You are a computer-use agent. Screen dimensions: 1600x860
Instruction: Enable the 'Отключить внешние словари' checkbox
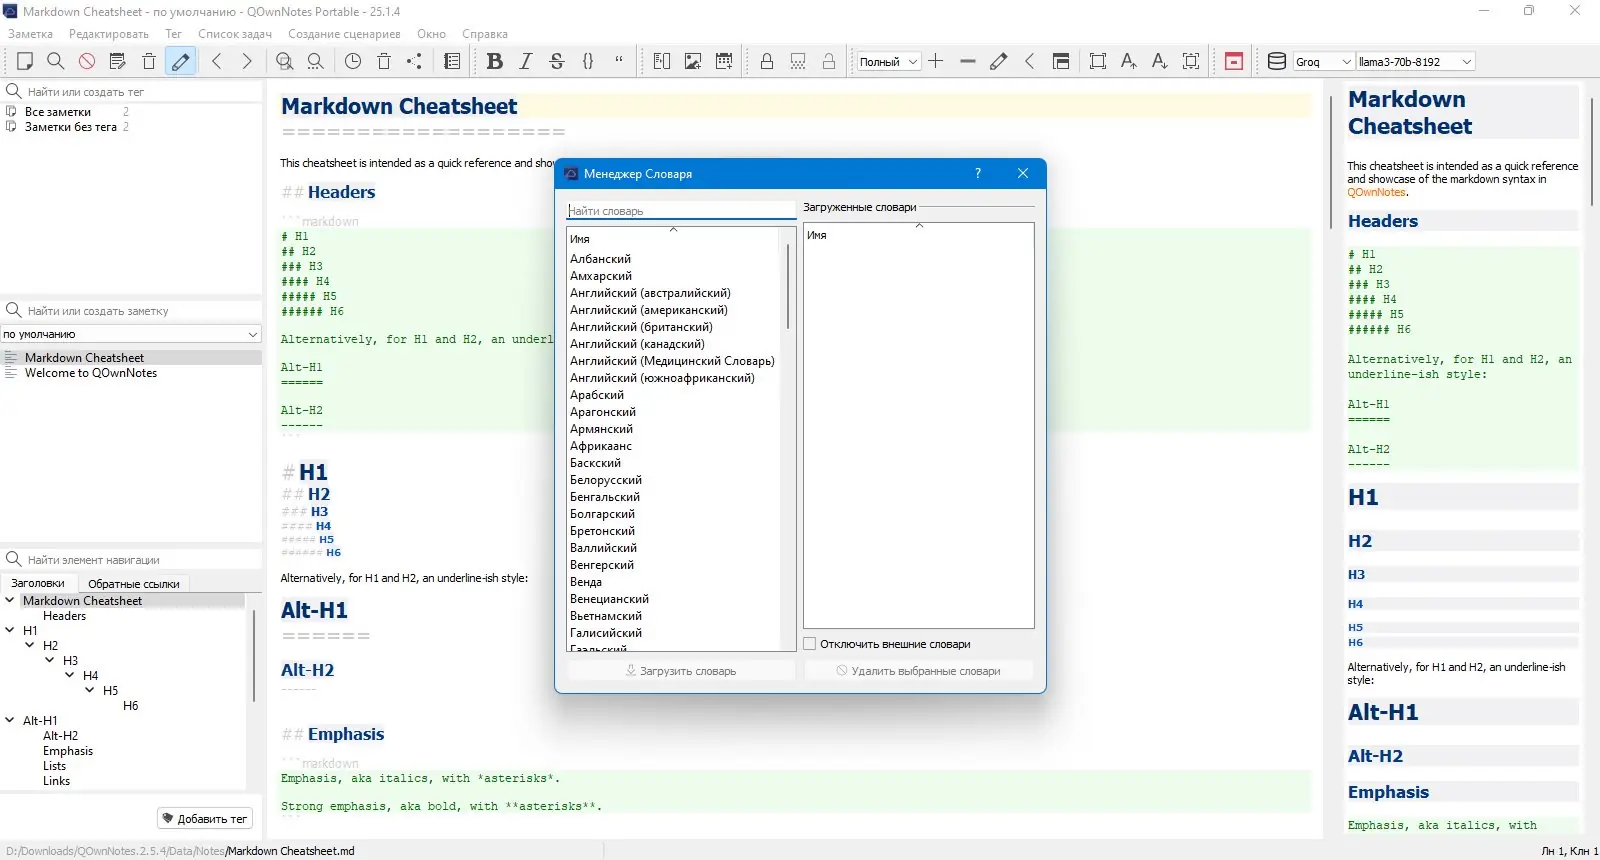[810, 644]
